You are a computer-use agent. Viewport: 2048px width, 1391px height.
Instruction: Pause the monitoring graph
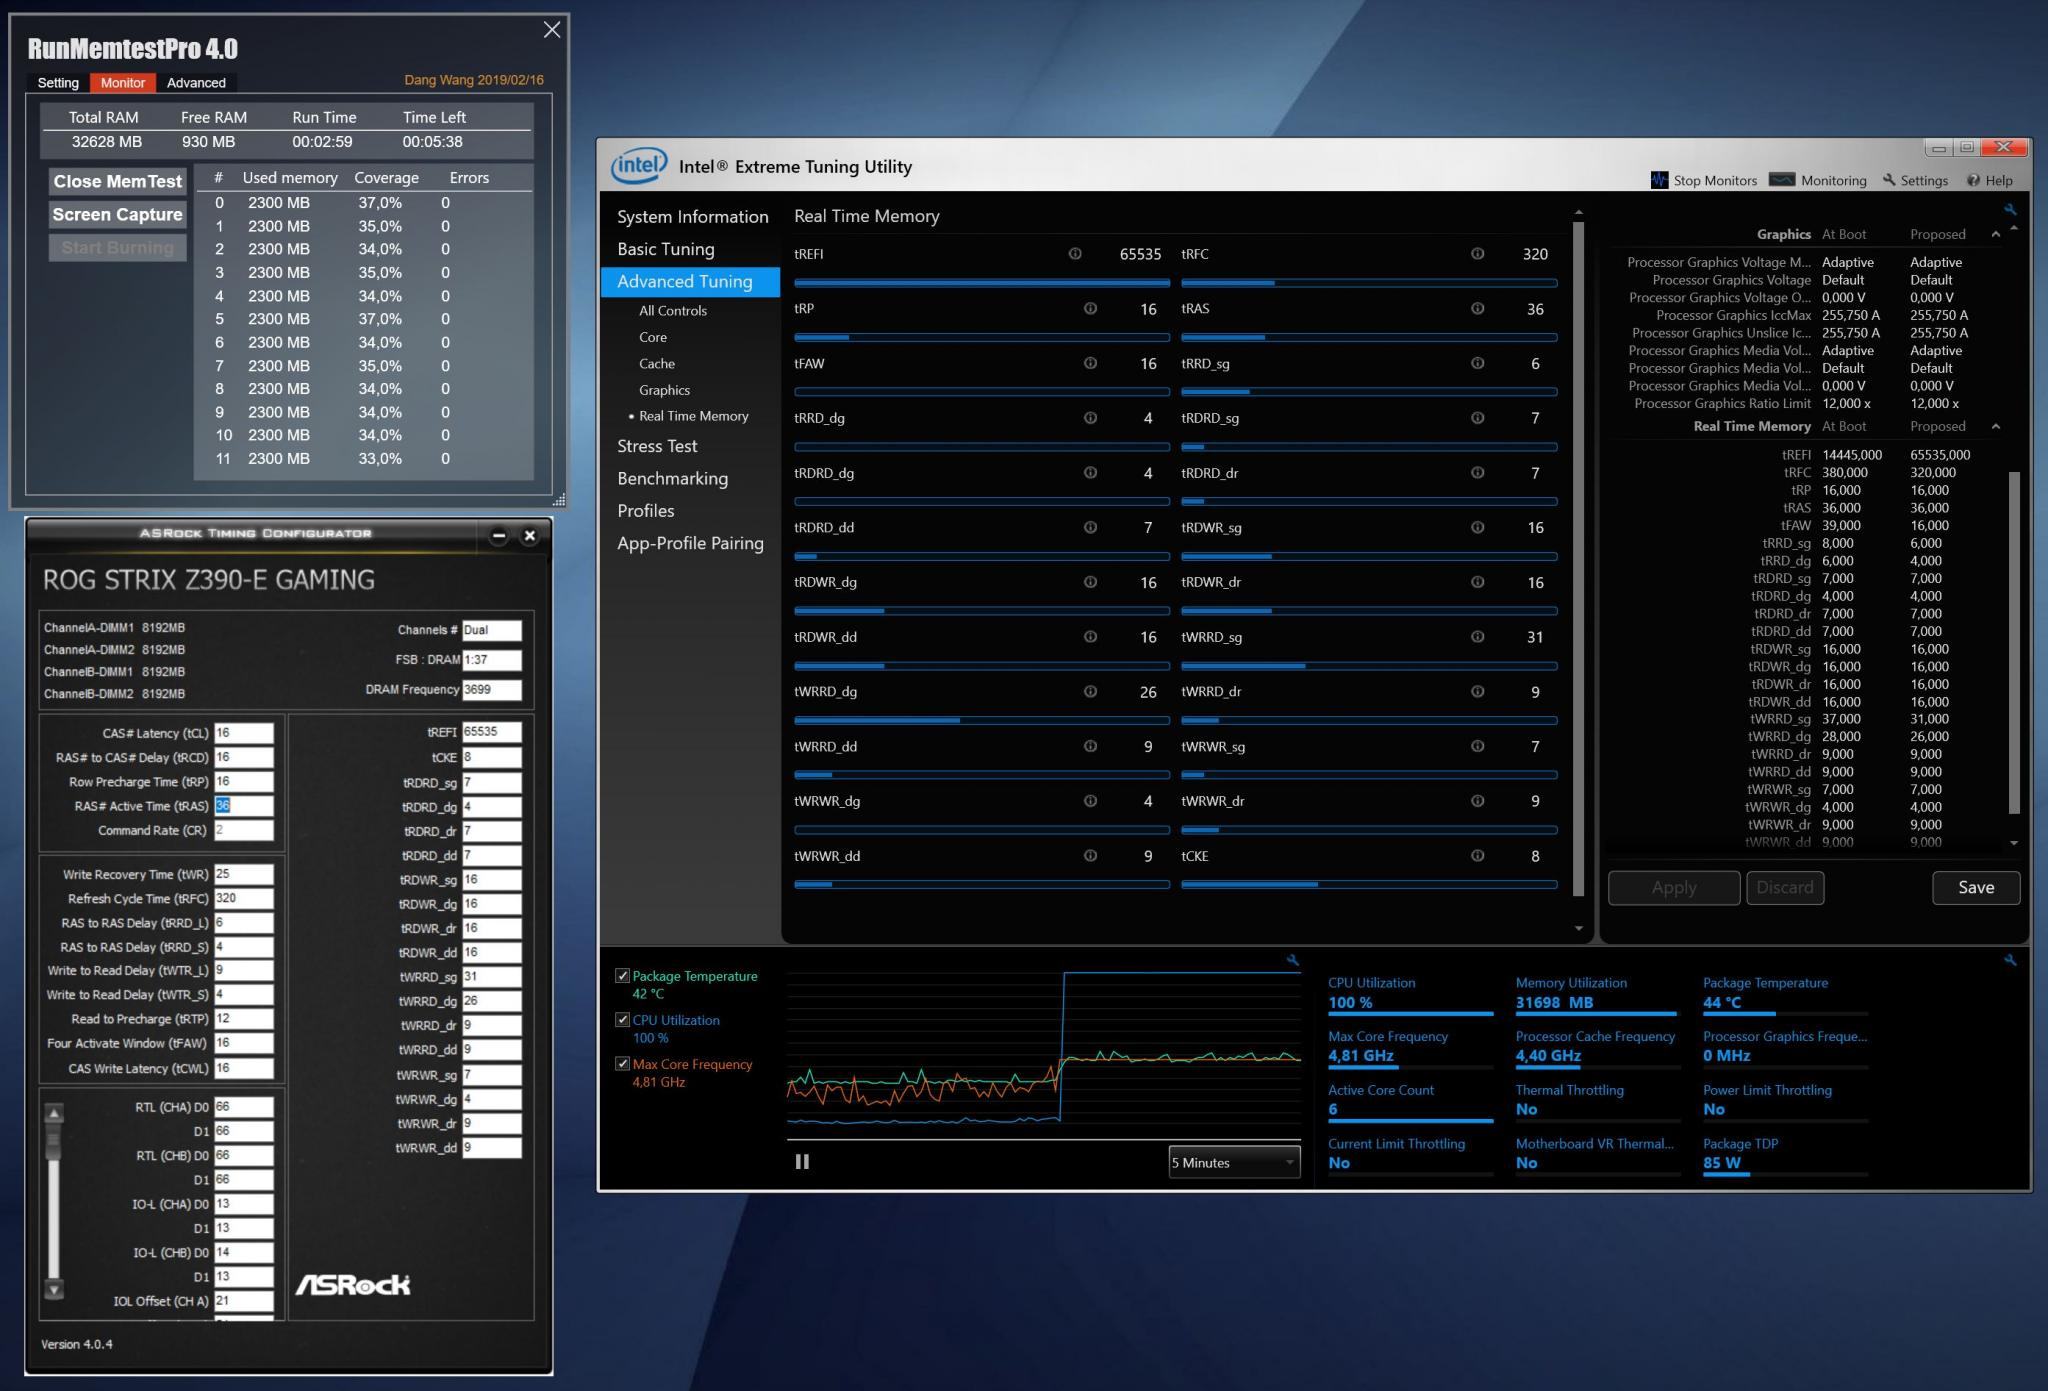(802, 1162)
